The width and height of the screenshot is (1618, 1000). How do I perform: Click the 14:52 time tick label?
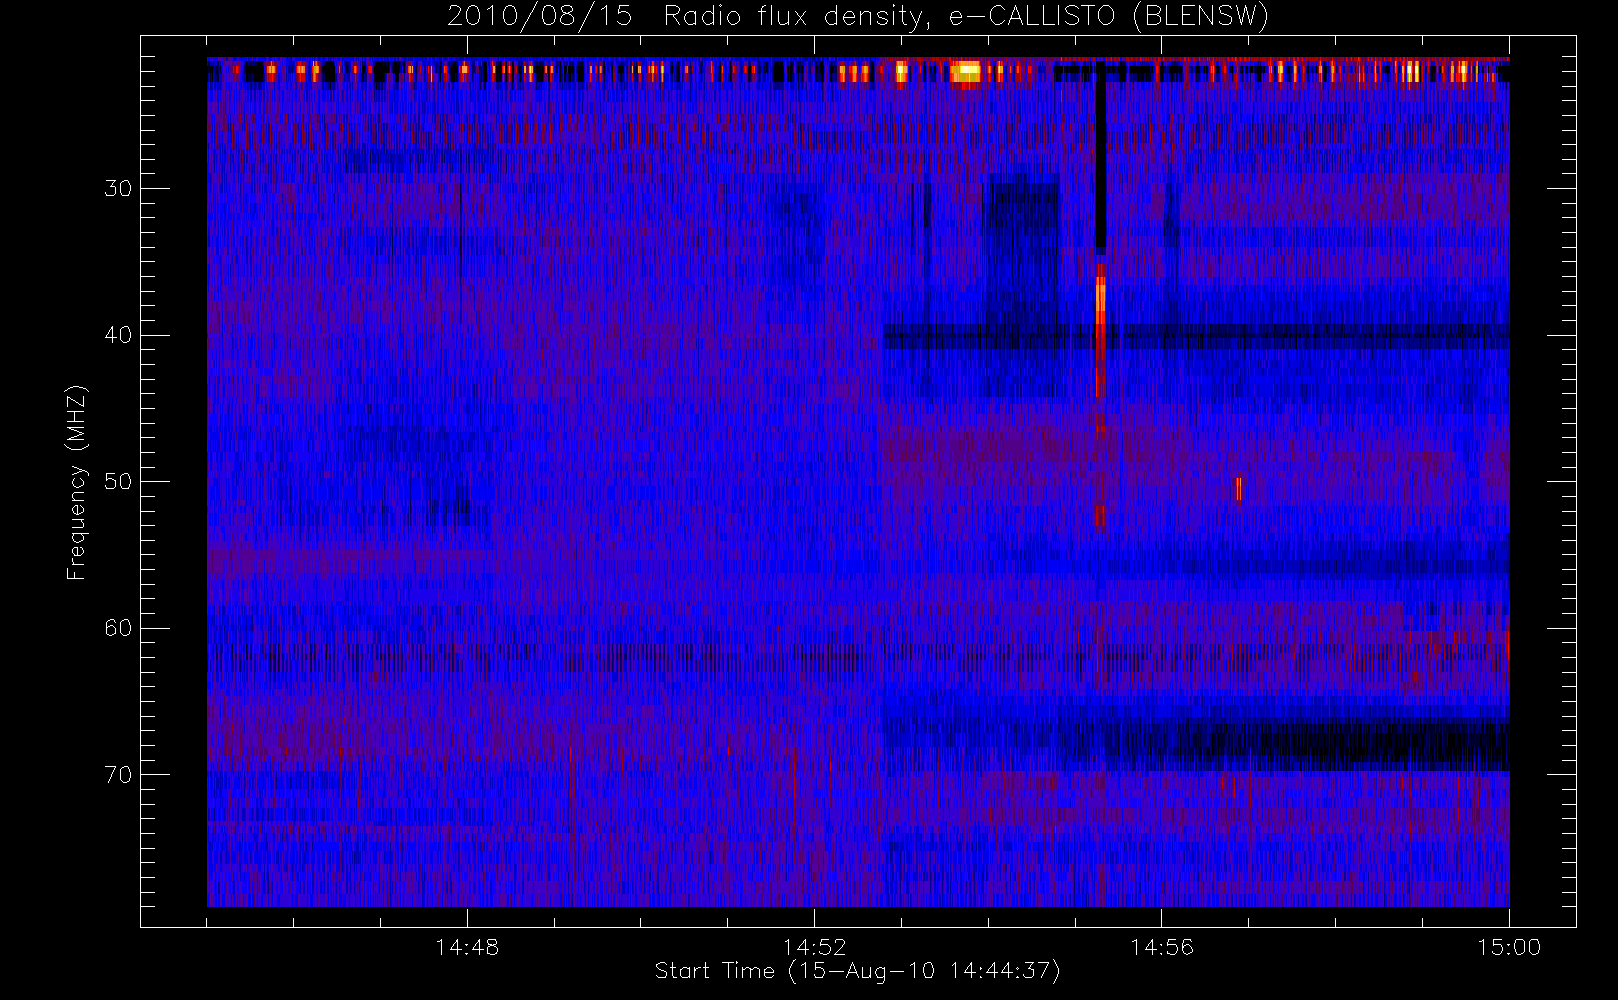[x=814, y=947]
